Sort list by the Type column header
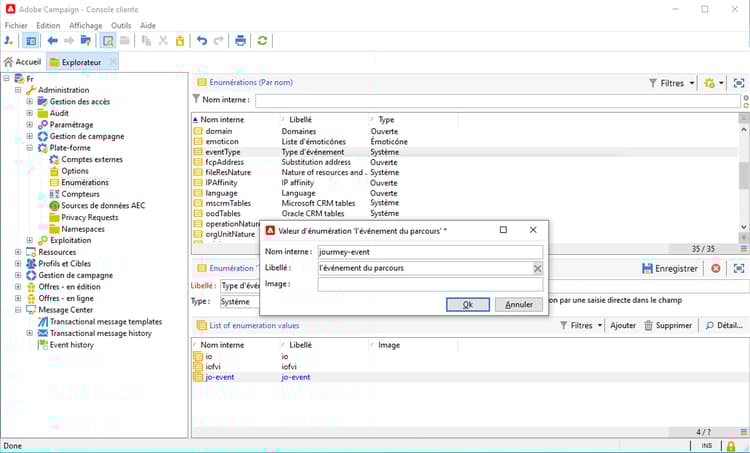The image size is (750, 453). click(x=386, y=120)
